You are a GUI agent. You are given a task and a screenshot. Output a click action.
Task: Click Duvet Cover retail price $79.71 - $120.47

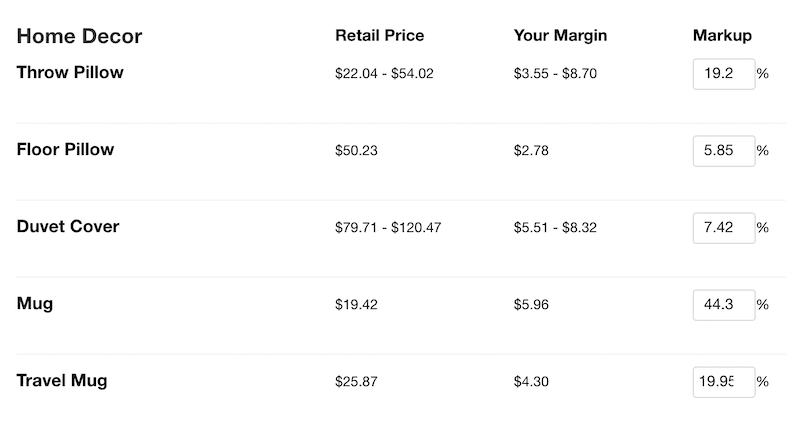[388, 228]
